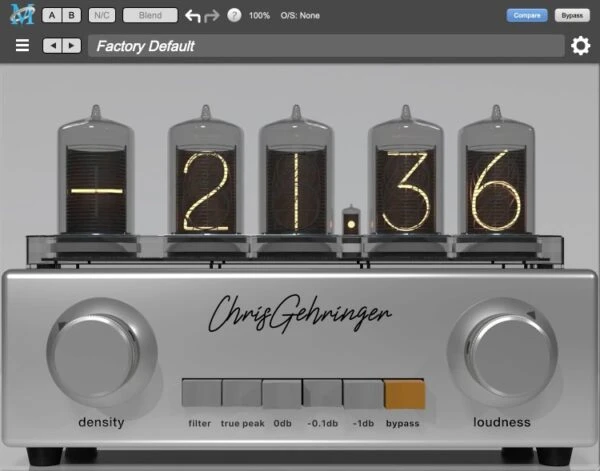
Task: Open the settings gear icon
Action: (x=580, y=46)
